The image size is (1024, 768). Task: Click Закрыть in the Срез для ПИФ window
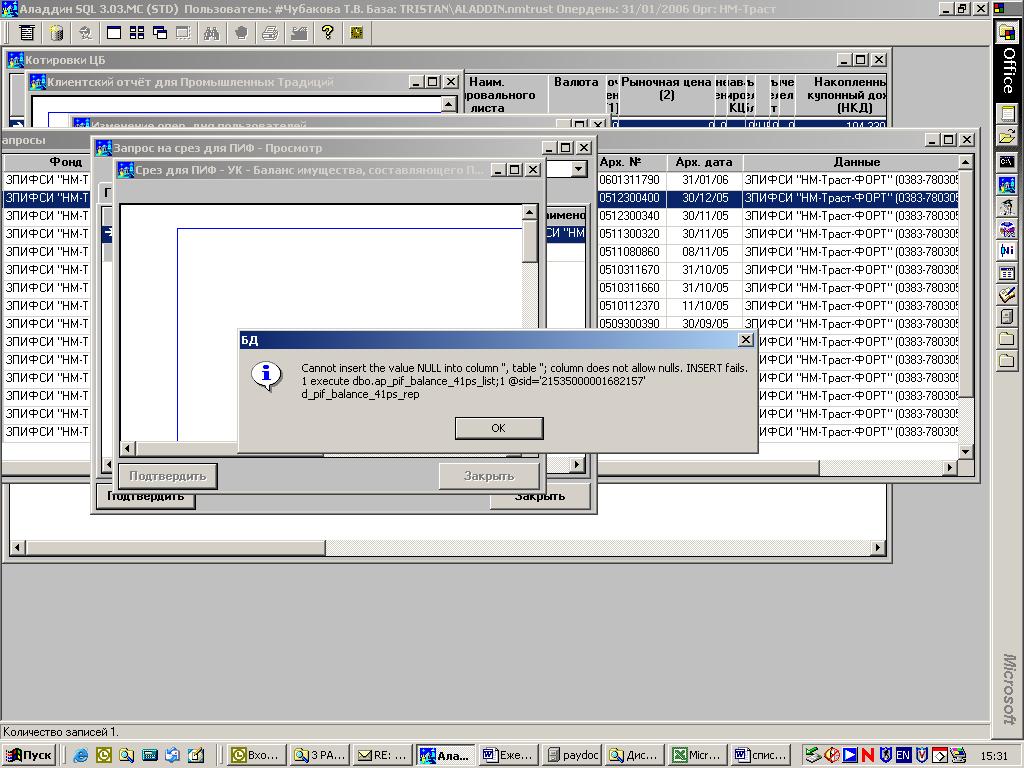(489, 476)
